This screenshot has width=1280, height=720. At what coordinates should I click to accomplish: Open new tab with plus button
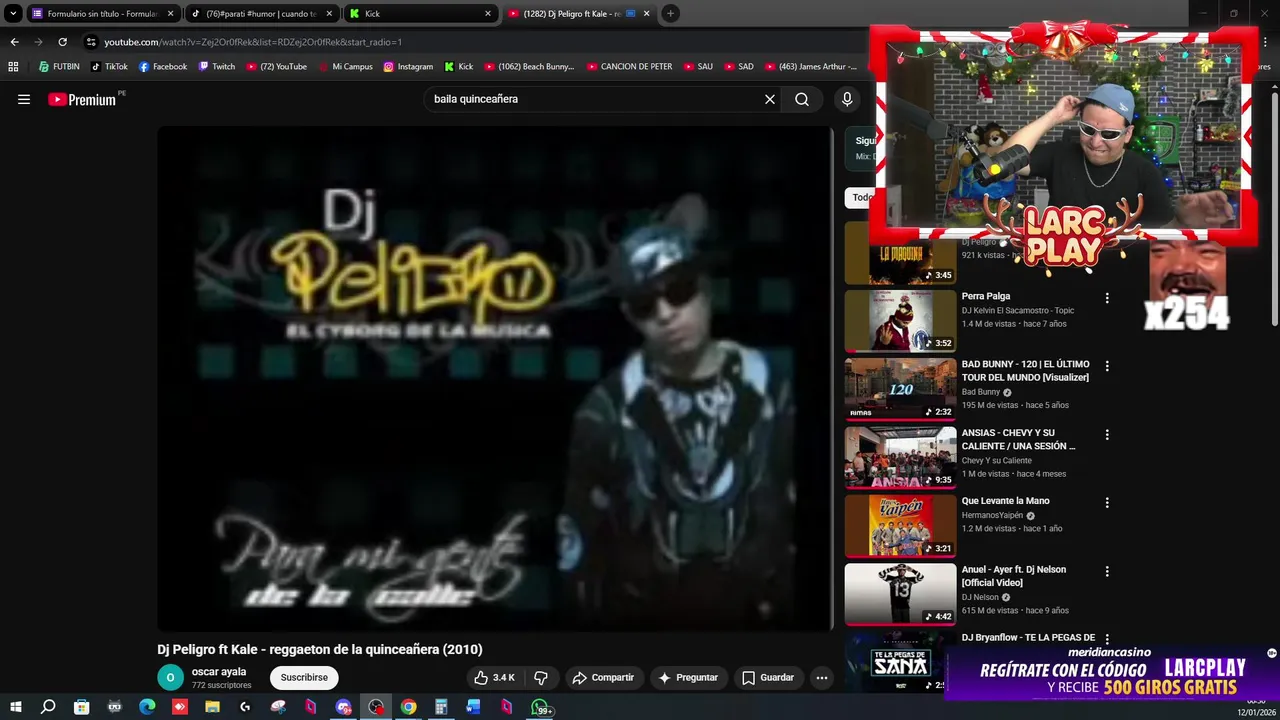point(670,13)
